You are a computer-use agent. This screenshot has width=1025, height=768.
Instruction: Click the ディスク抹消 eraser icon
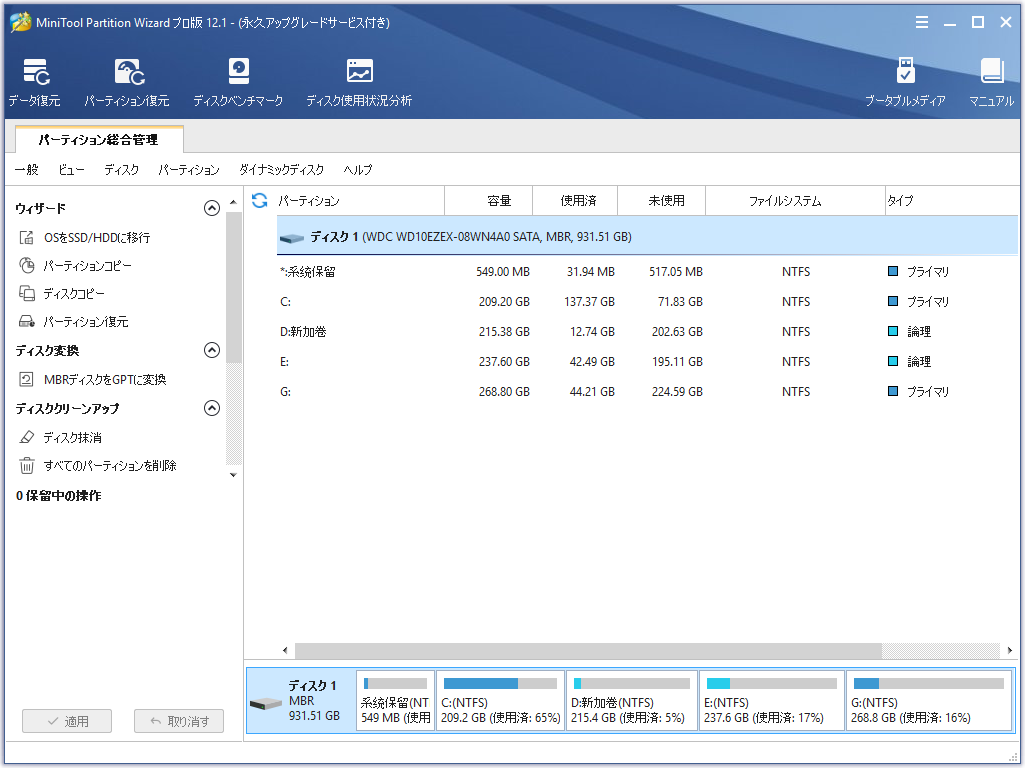click(x=27, y=437)
